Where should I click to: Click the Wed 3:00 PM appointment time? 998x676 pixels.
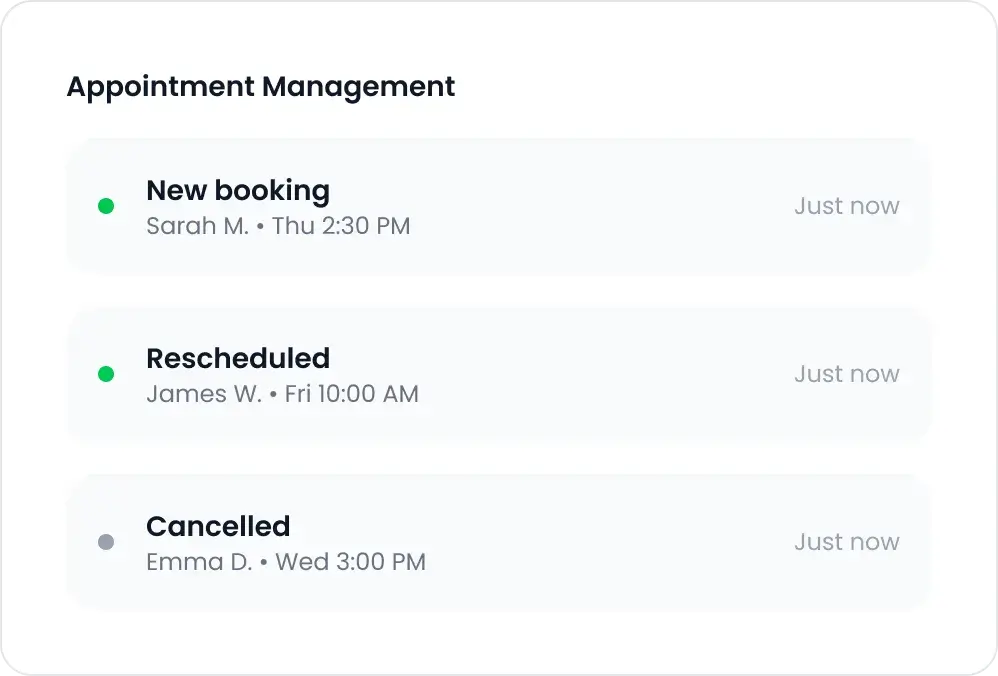tap(350, 562)
